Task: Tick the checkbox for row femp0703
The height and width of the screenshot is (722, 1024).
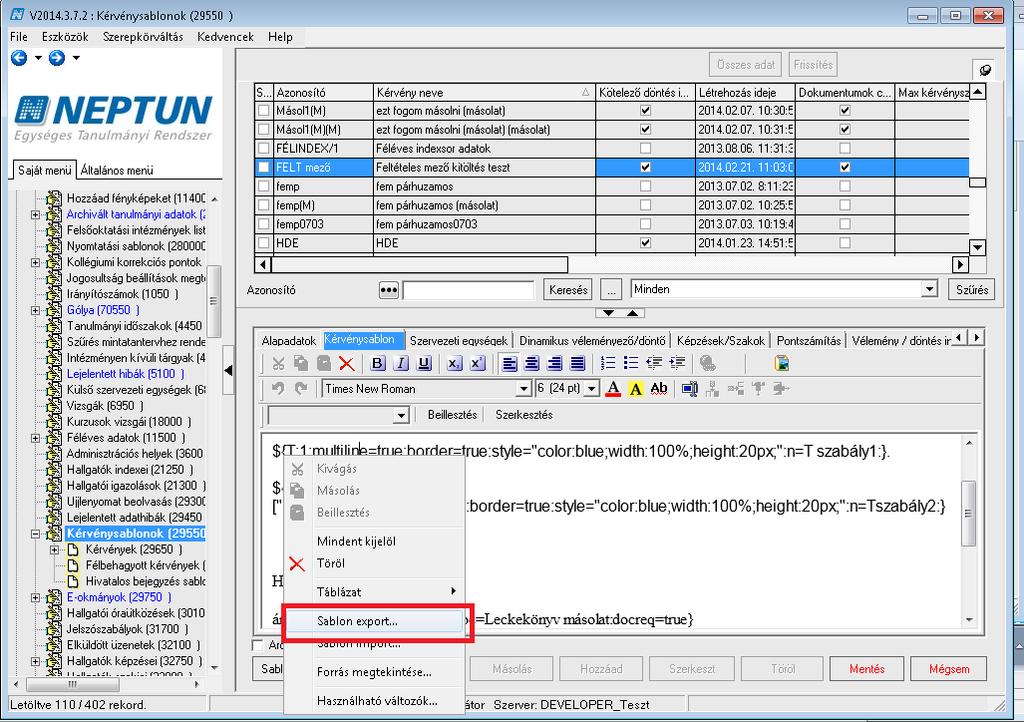Action: 263,225
